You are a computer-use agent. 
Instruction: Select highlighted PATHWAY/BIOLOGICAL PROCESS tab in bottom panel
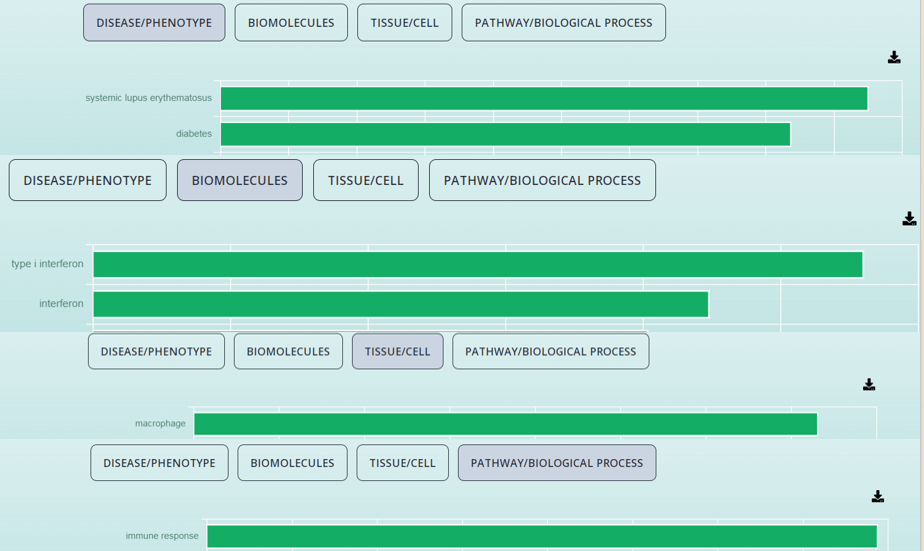557,463
